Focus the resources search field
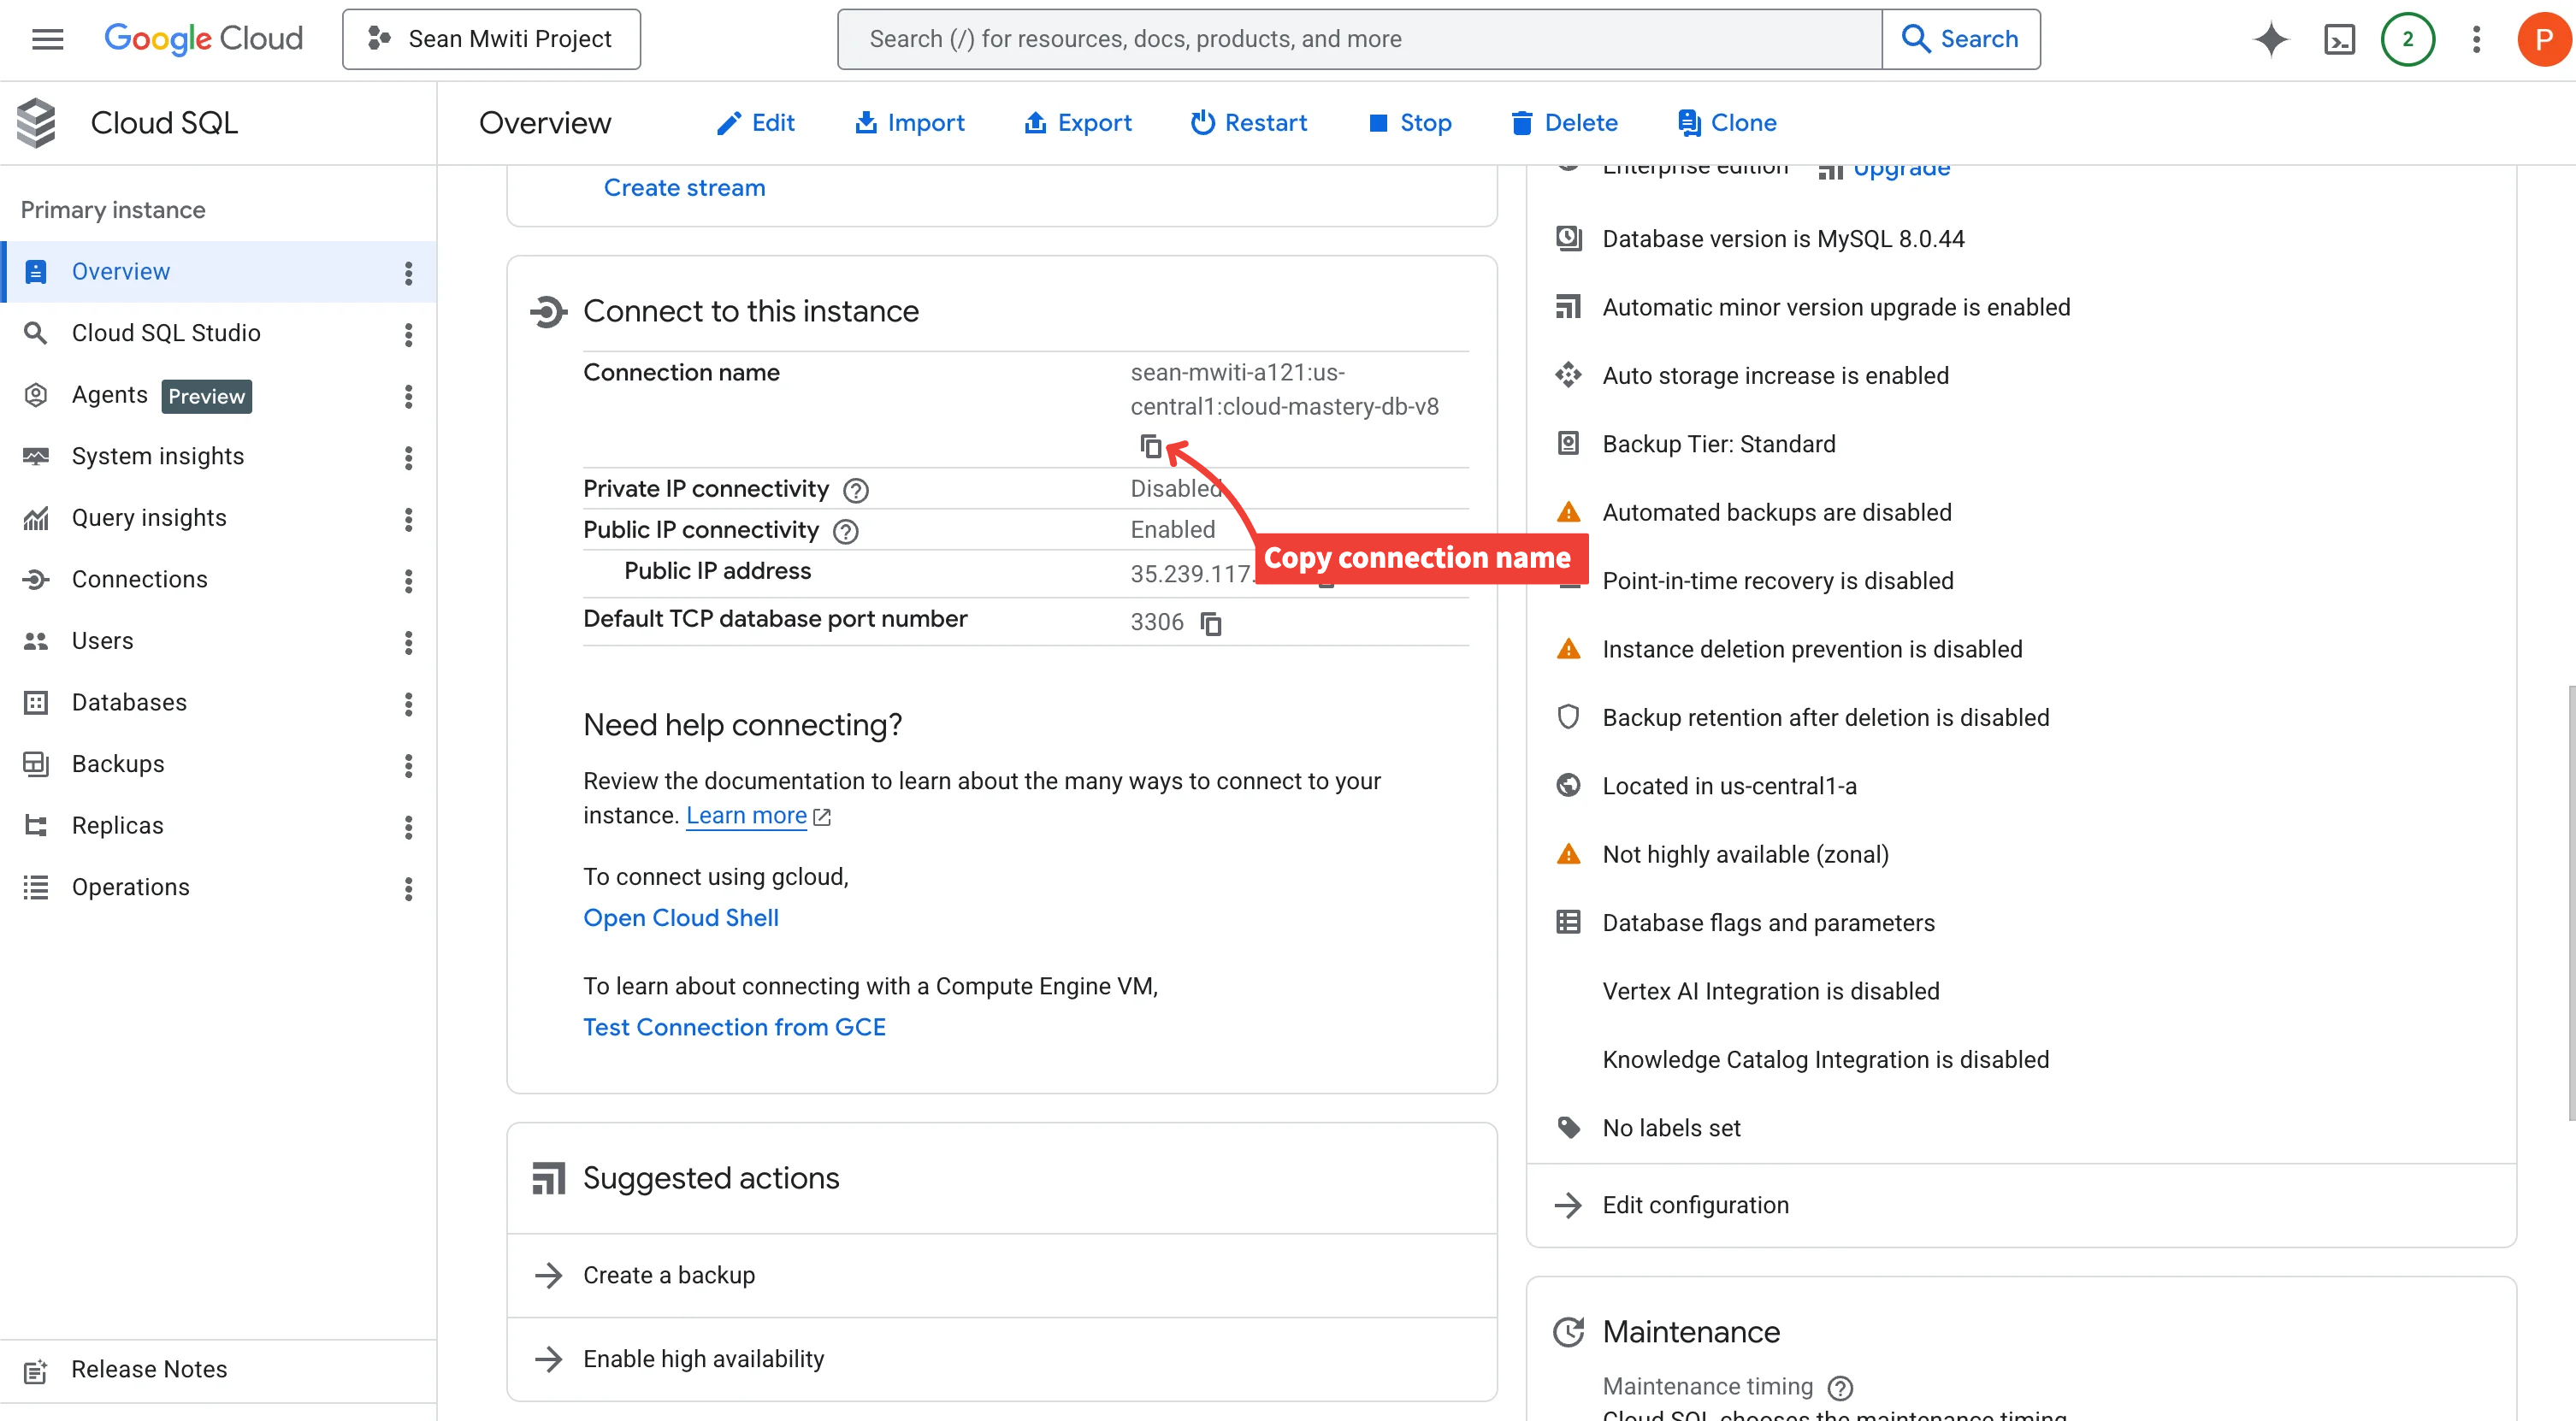Viewport: 2576px width, 1421px height. click(x=1360, y=39)
